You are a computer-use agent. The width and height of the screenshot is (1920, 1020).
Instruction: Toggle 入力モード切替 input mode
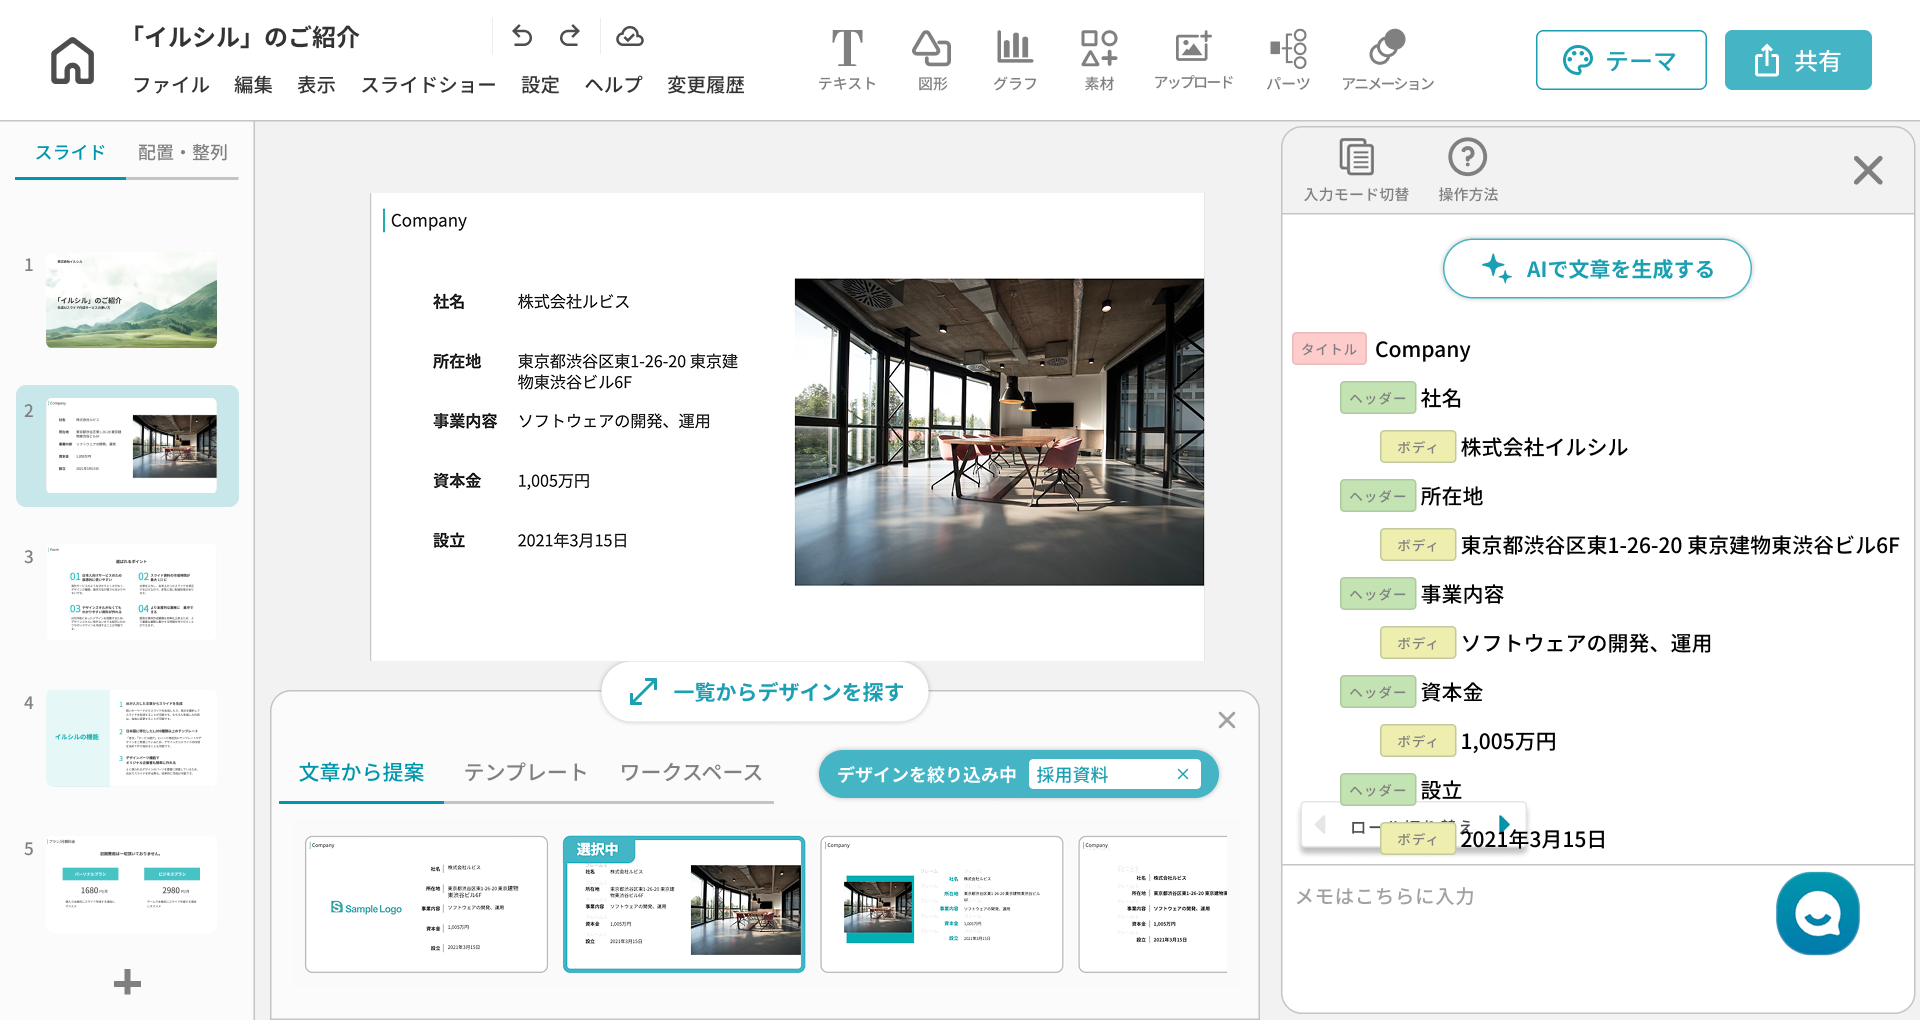1356,170
